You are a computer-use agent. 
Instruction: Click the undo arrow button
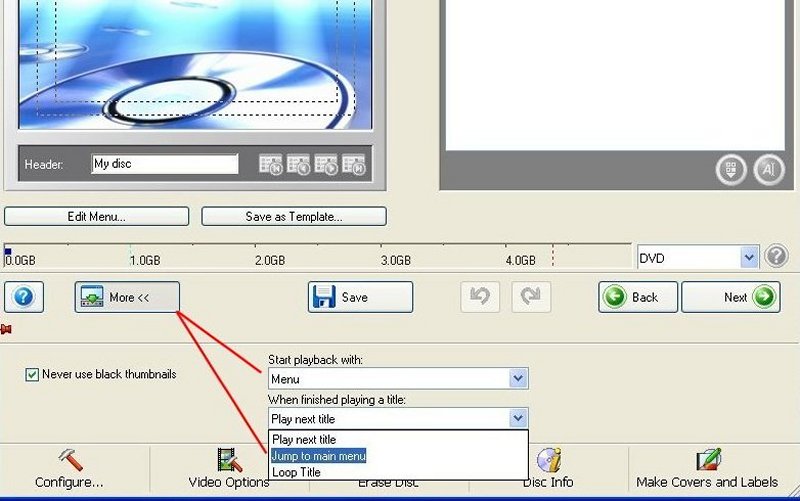480,296
